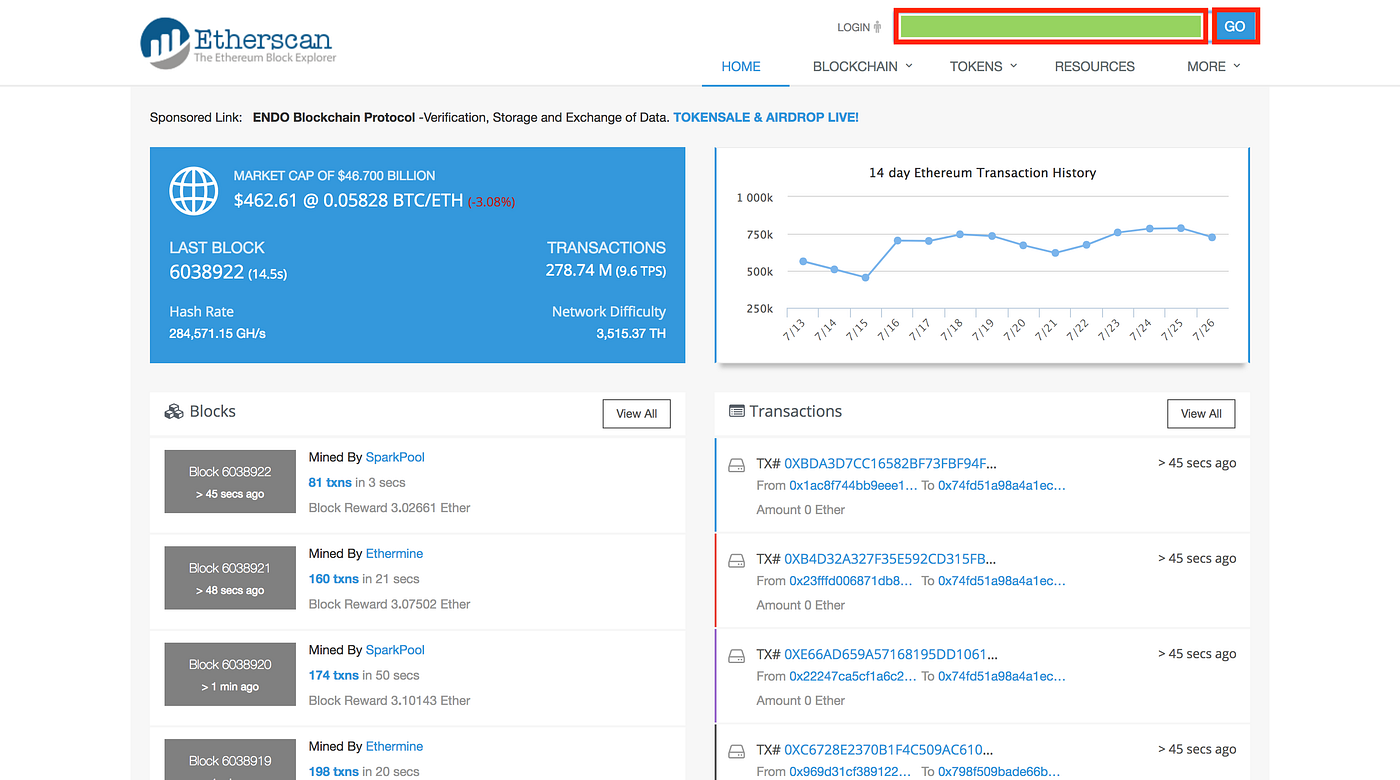
Task: Click Block Reward 3.07502 Ether text
Action: point(389,603)
